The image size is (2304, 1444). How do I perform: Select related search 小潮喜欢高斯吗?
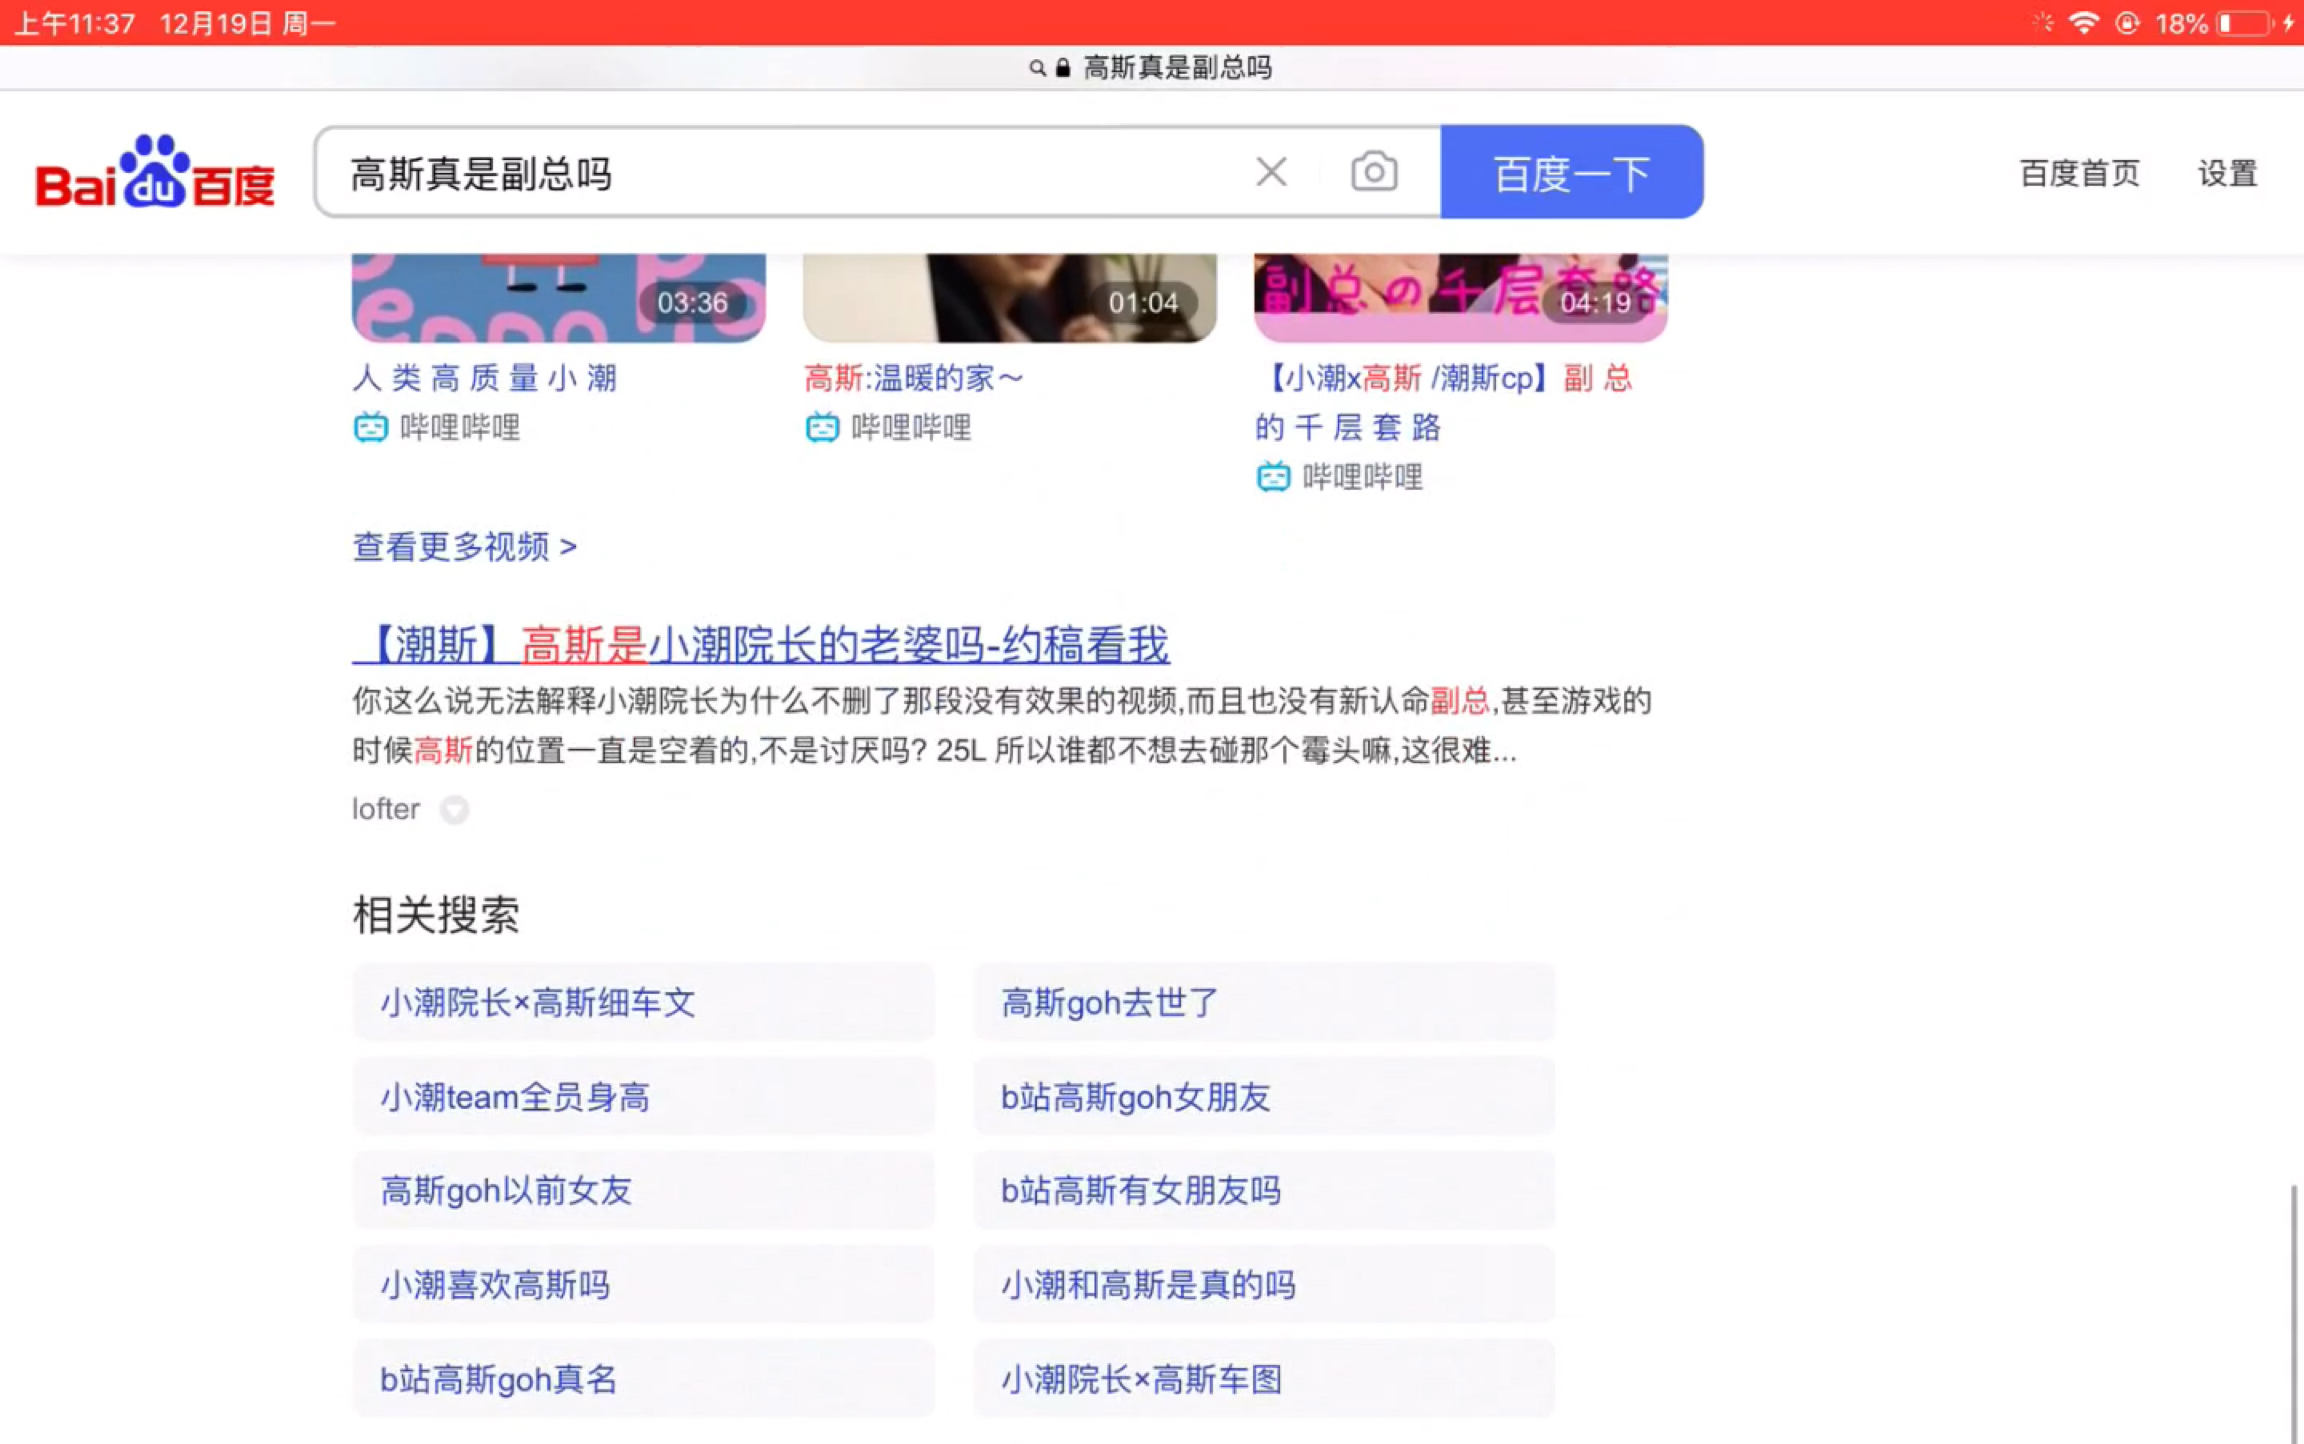pos(644,1284)
